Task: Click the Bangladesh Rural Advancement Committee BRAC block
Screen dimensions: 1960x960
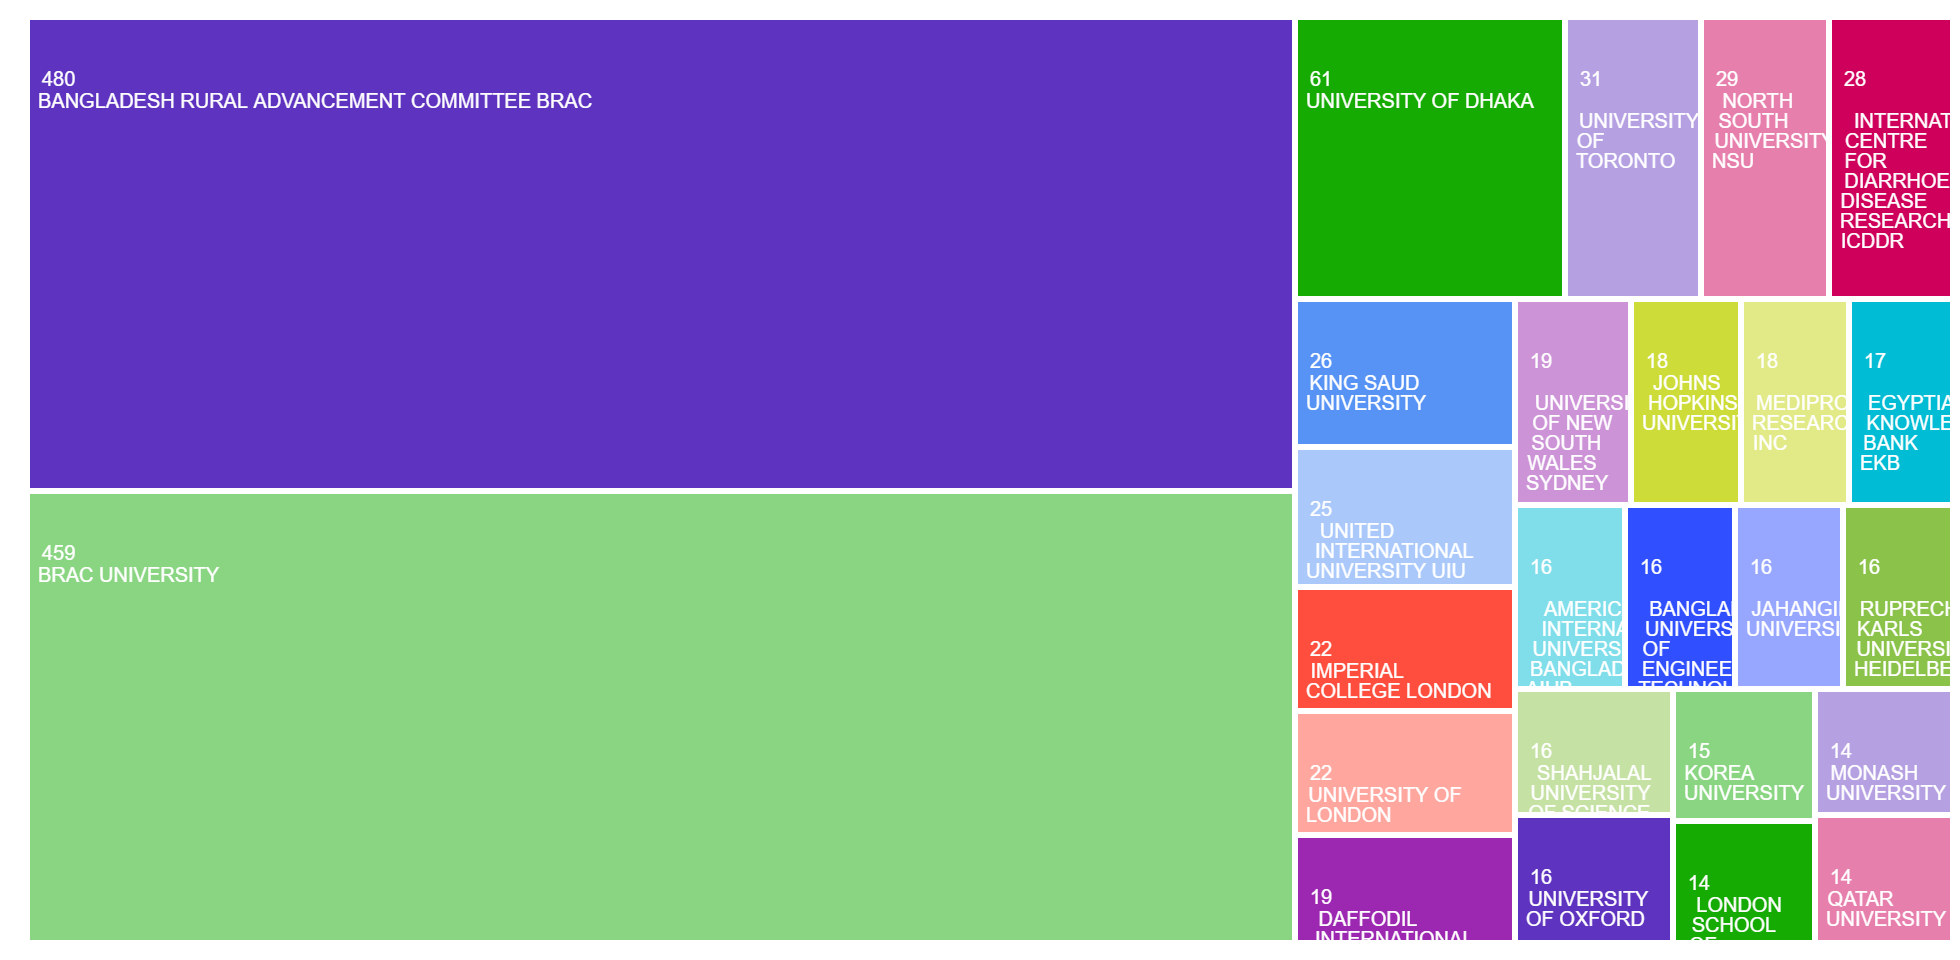Action: [x=660, y=254]
